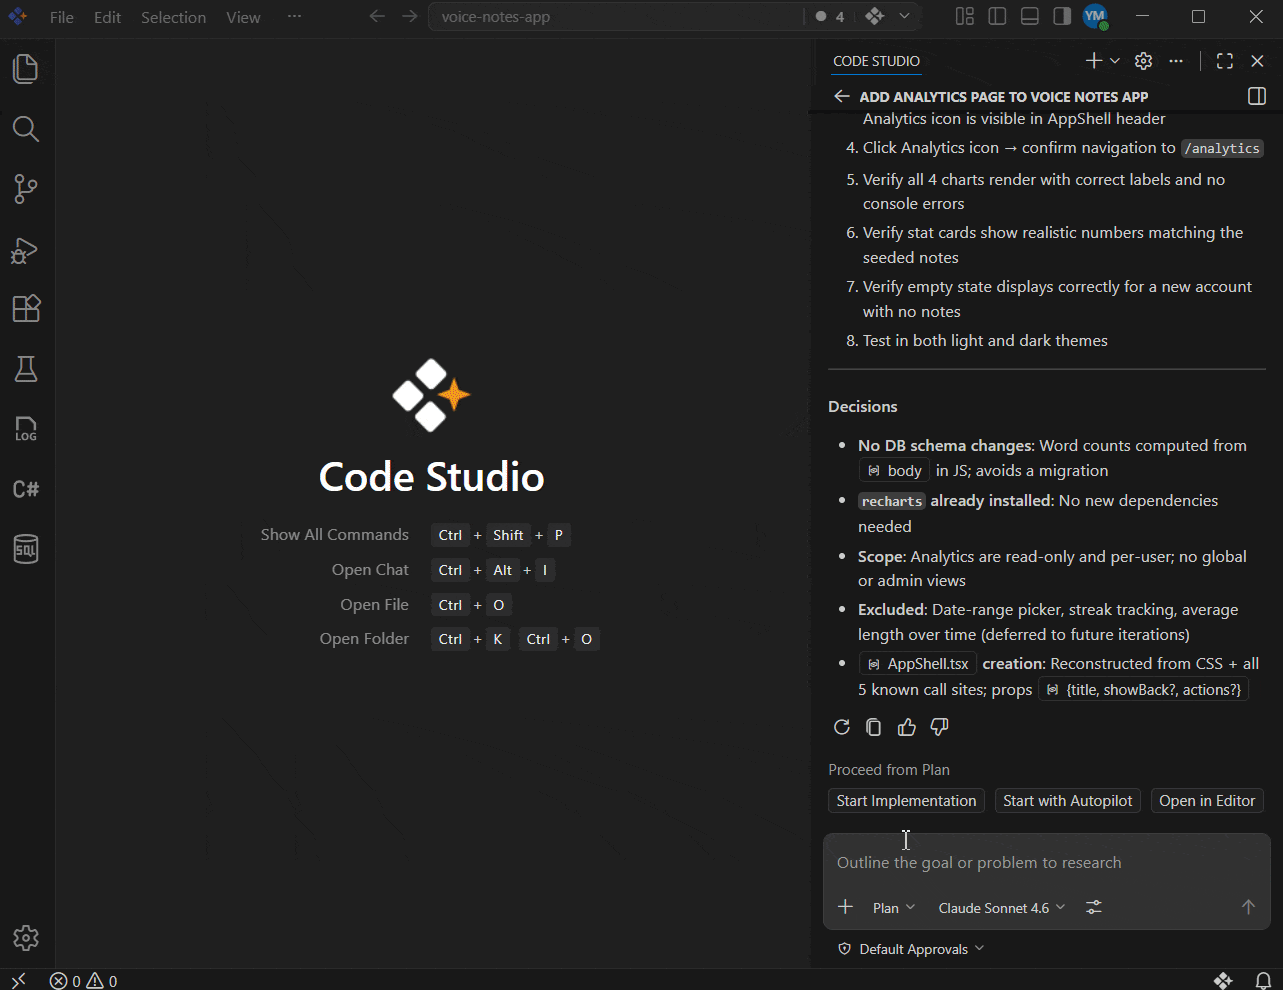The width and height of the screenshot is (1283, 990).
Task: Add context with plus in chat input
Action: [846, 907]
